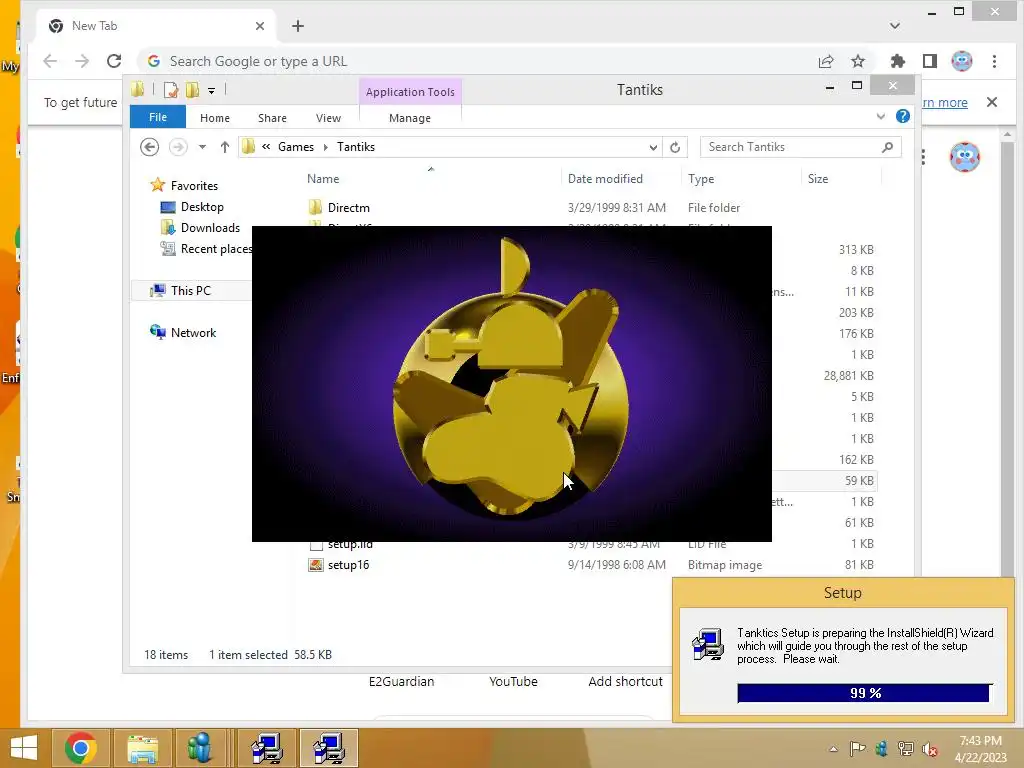Bookmark this tab with the star icon
1024x768 pixels.
point(858,61)
